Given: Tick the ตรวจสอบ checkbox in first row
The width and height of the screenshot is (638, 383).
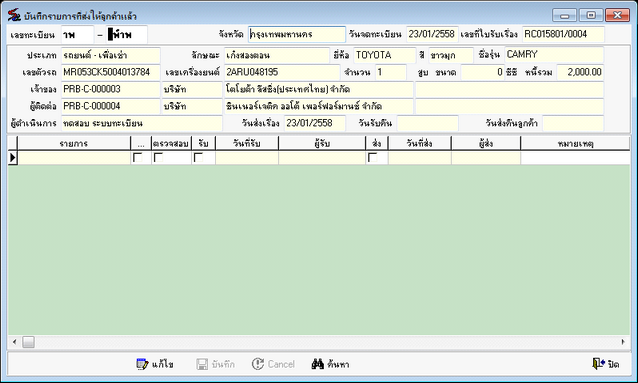Looking at the screenshot, I should tap(158, 157).
